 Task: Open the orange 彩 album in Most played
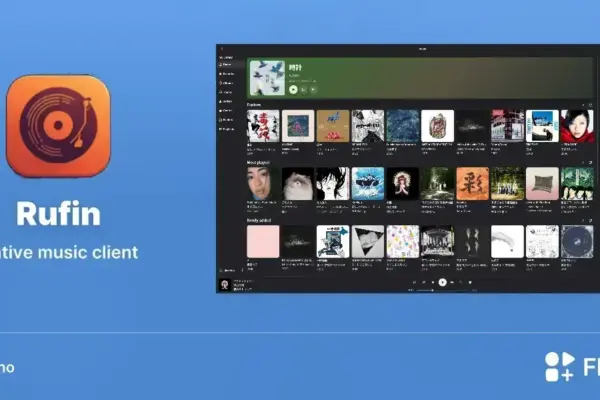pyautogui.click(x=473, y=183)
